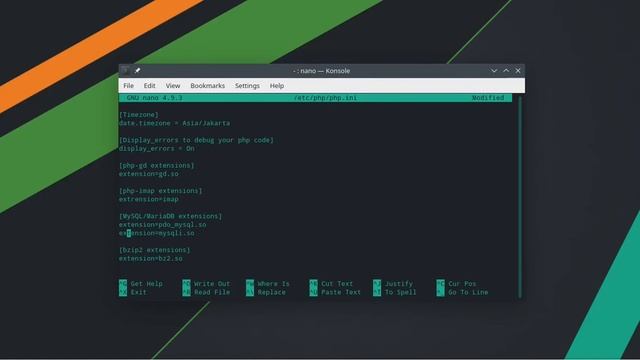Open the View menu

[173, 86]
